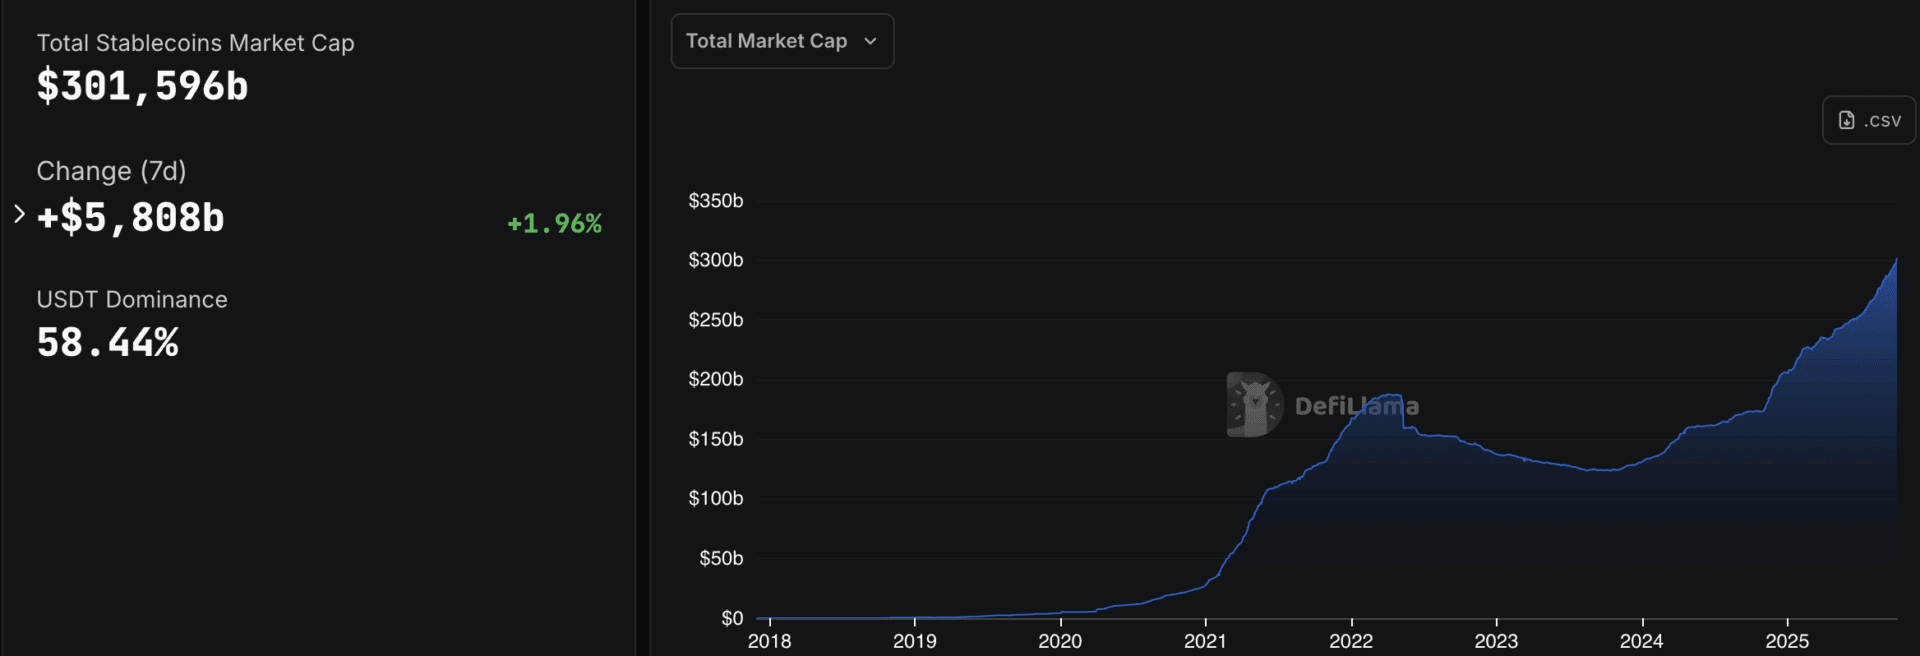The width and height of the screenshot is (1920, 656).
Task: Click the DefiLlama watermark text
Action: tap(1356, 406)
